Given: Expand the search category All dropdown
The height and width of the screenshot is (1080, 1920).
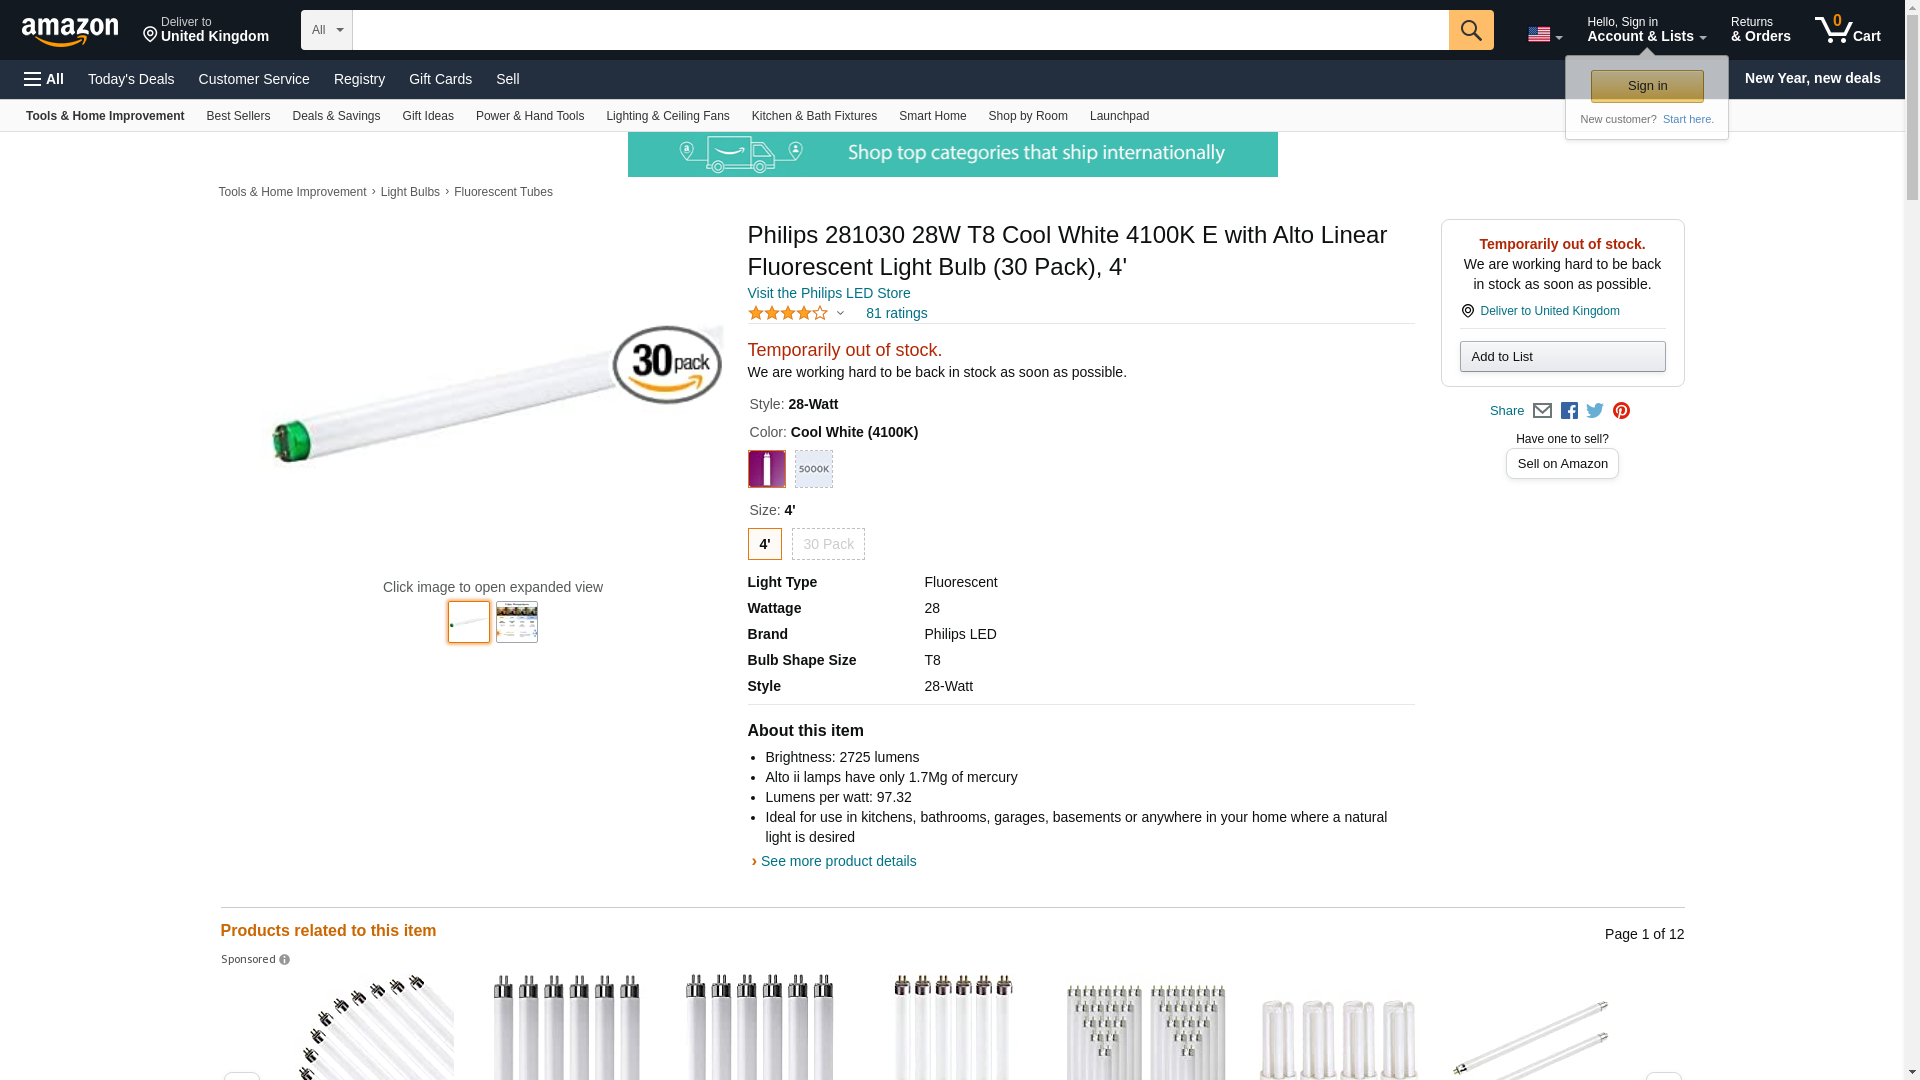Looking at the screenshot, I should pyautogui.click(x=326, y=30).
